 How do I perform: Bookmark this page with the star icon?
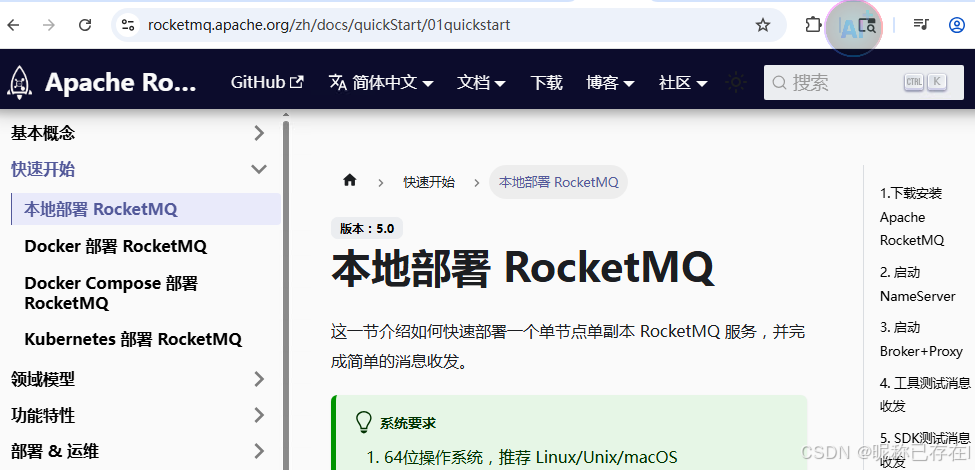tap(762, 25)
